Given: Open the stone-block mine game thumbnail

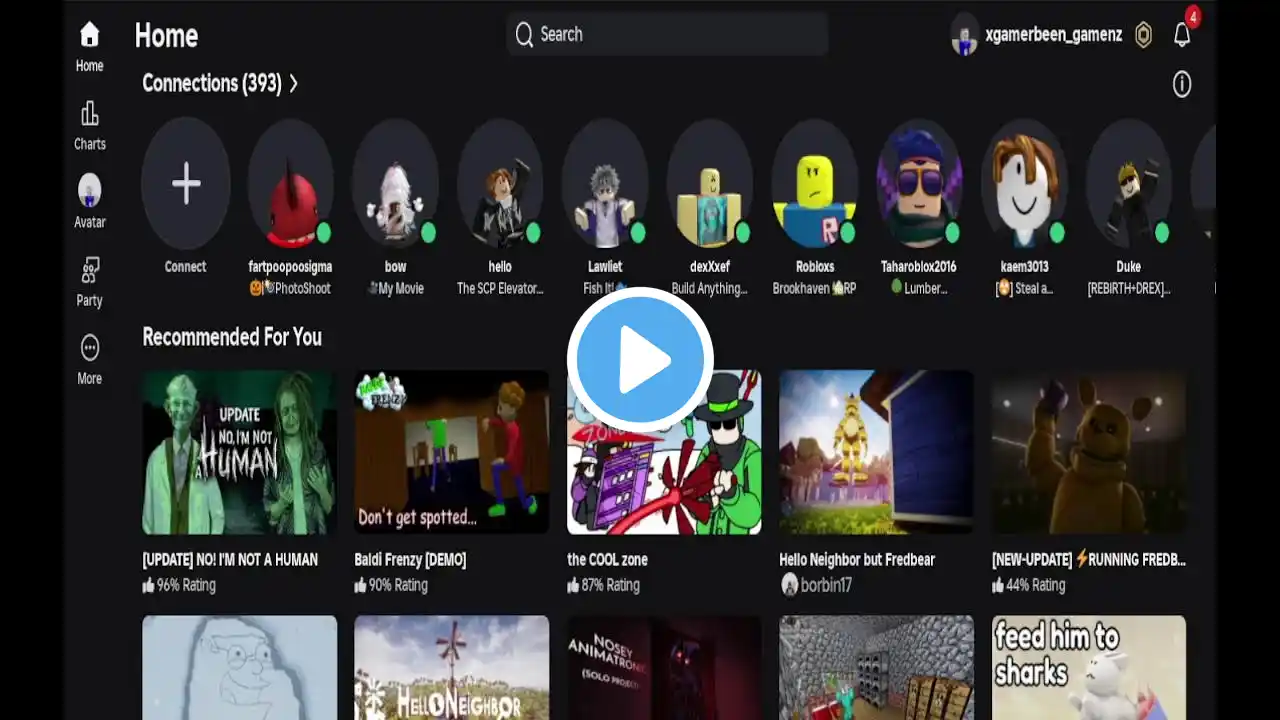Looking at the screenshot, I should pyautogui.click(x=877, y=667).
